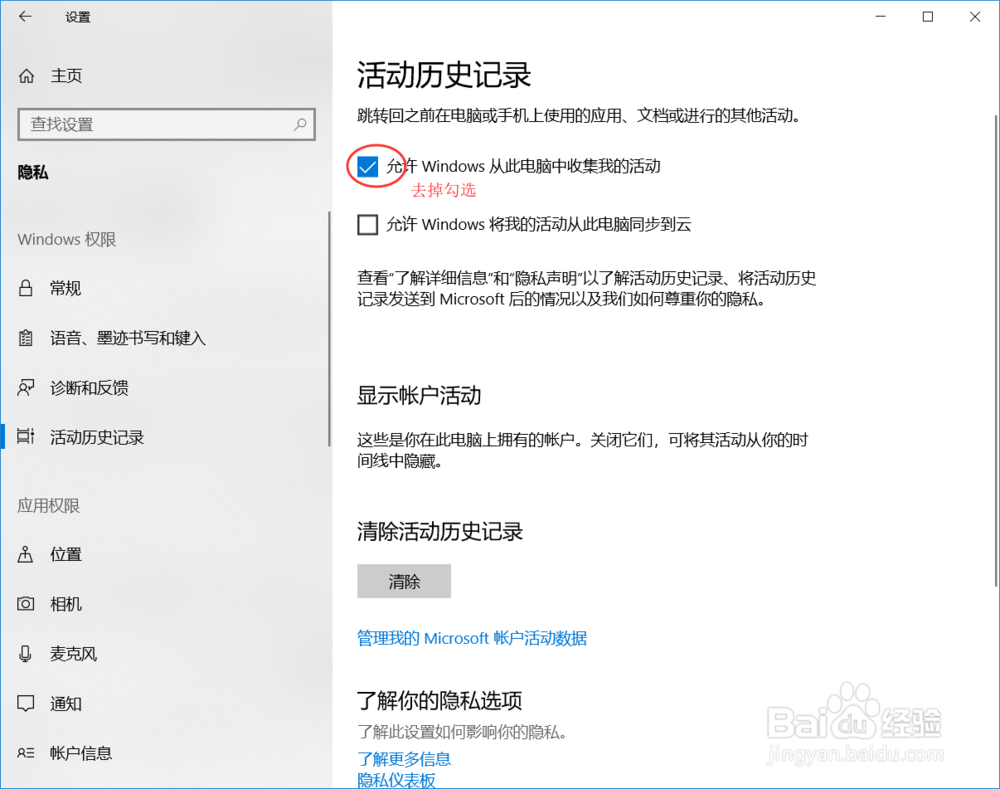The height and width of the screenshot is (789, 1000).
Task: Check 允许 Windows 将我的活动从此电脑同步到云
Action: click(367, 225)
